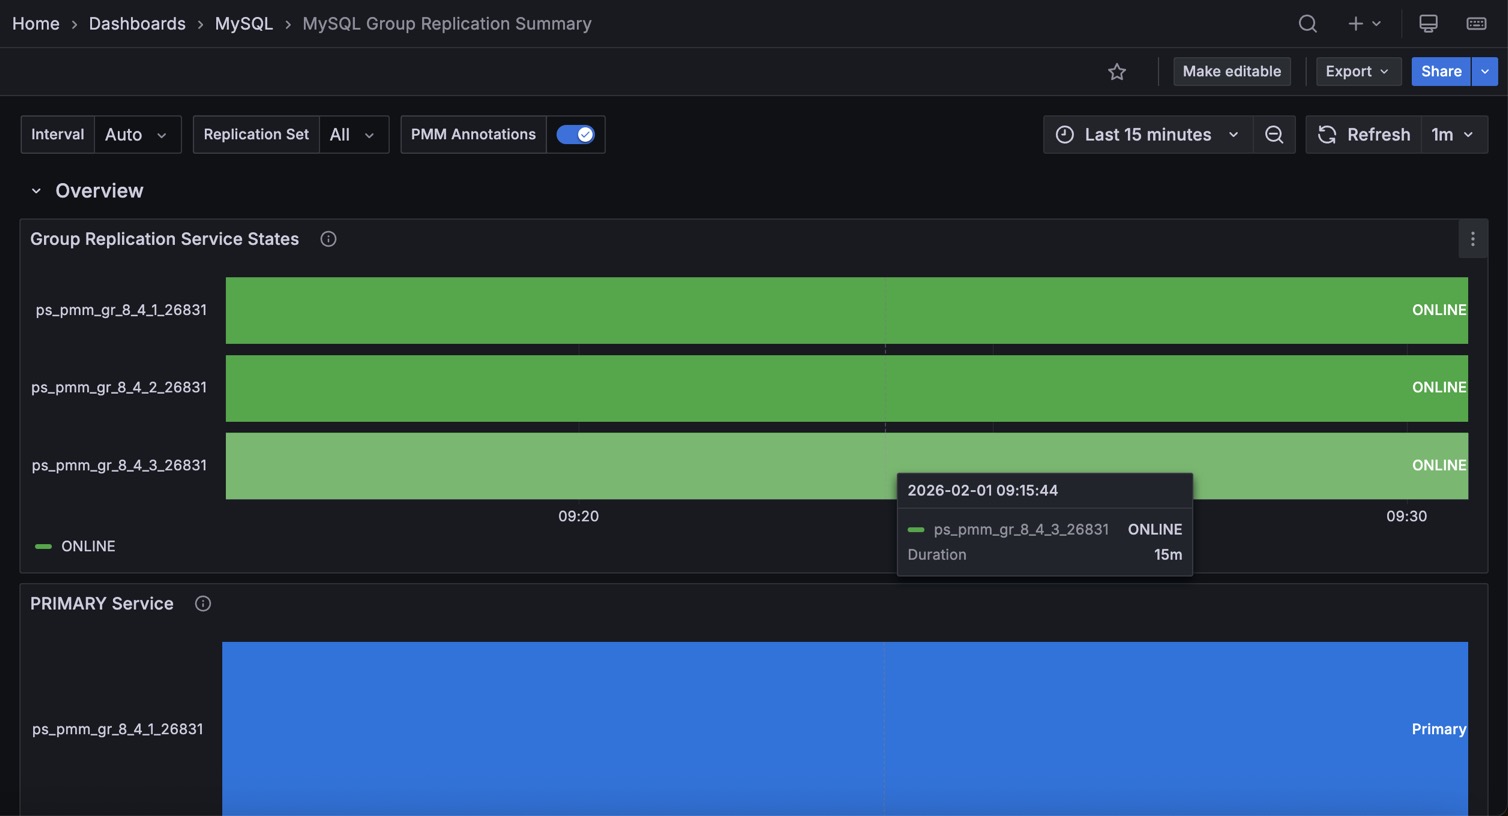The height and width of the screenshot is (816, 1508).
Task: Open Group Replication Service States info icon
Action: tap(328, 239)
